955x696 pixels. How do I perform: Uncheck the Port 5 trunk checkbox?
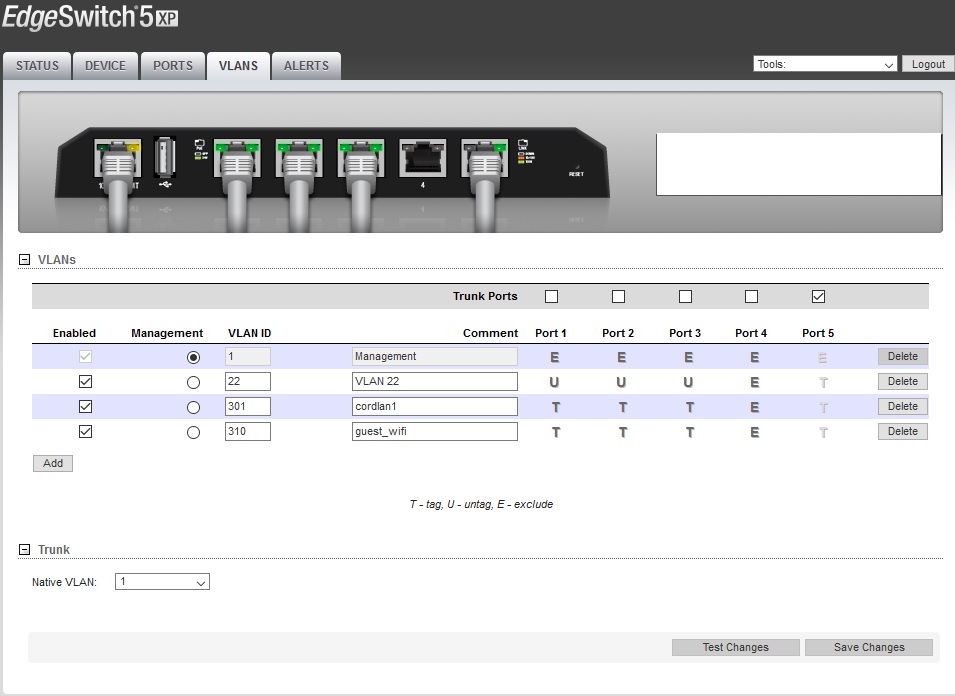[819, 297]
